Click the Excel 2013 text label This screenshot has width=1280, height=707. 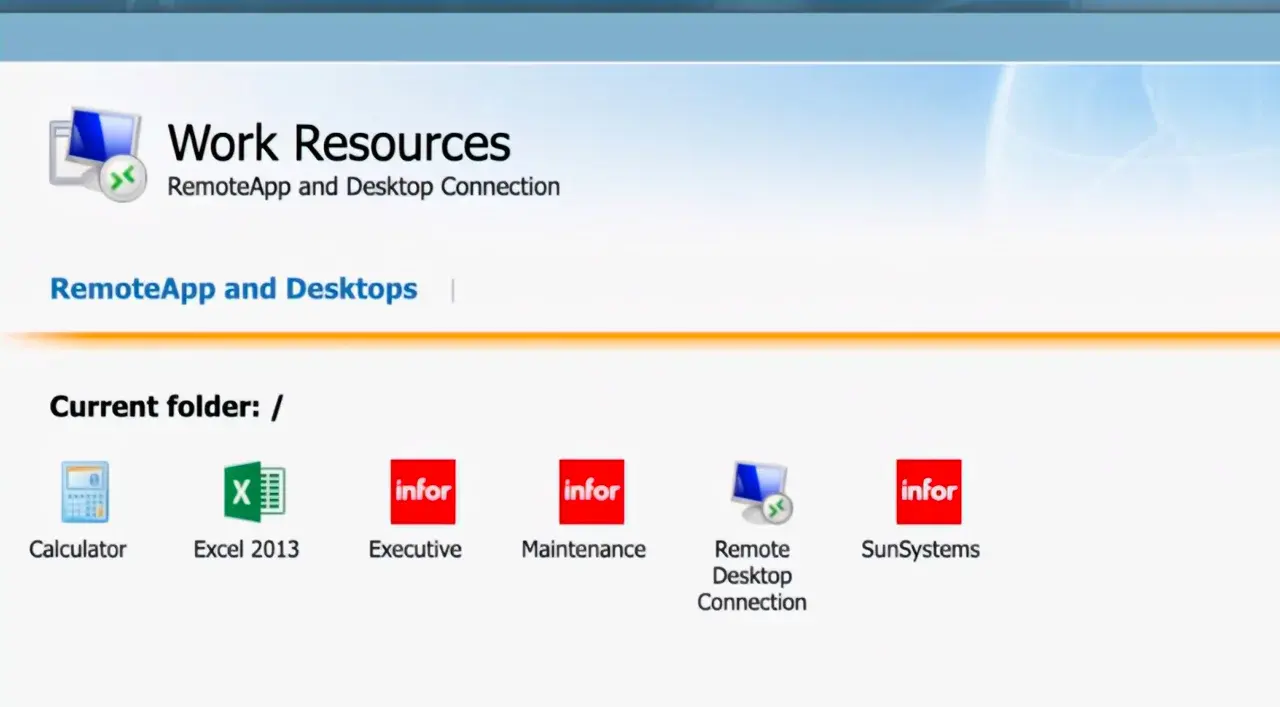[246, 549]
